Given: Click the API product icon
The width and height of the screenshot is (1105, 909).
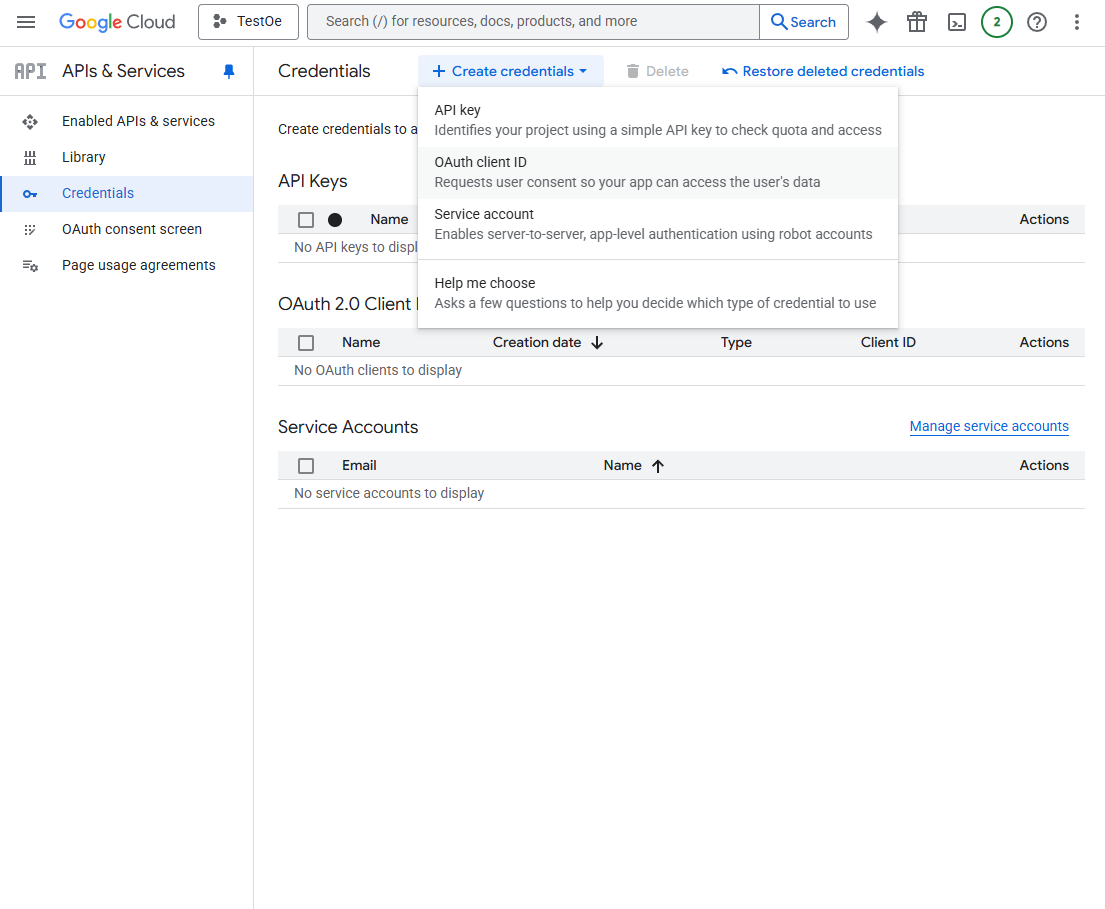Looking at the screenshot, I should (x=30, y=71).
